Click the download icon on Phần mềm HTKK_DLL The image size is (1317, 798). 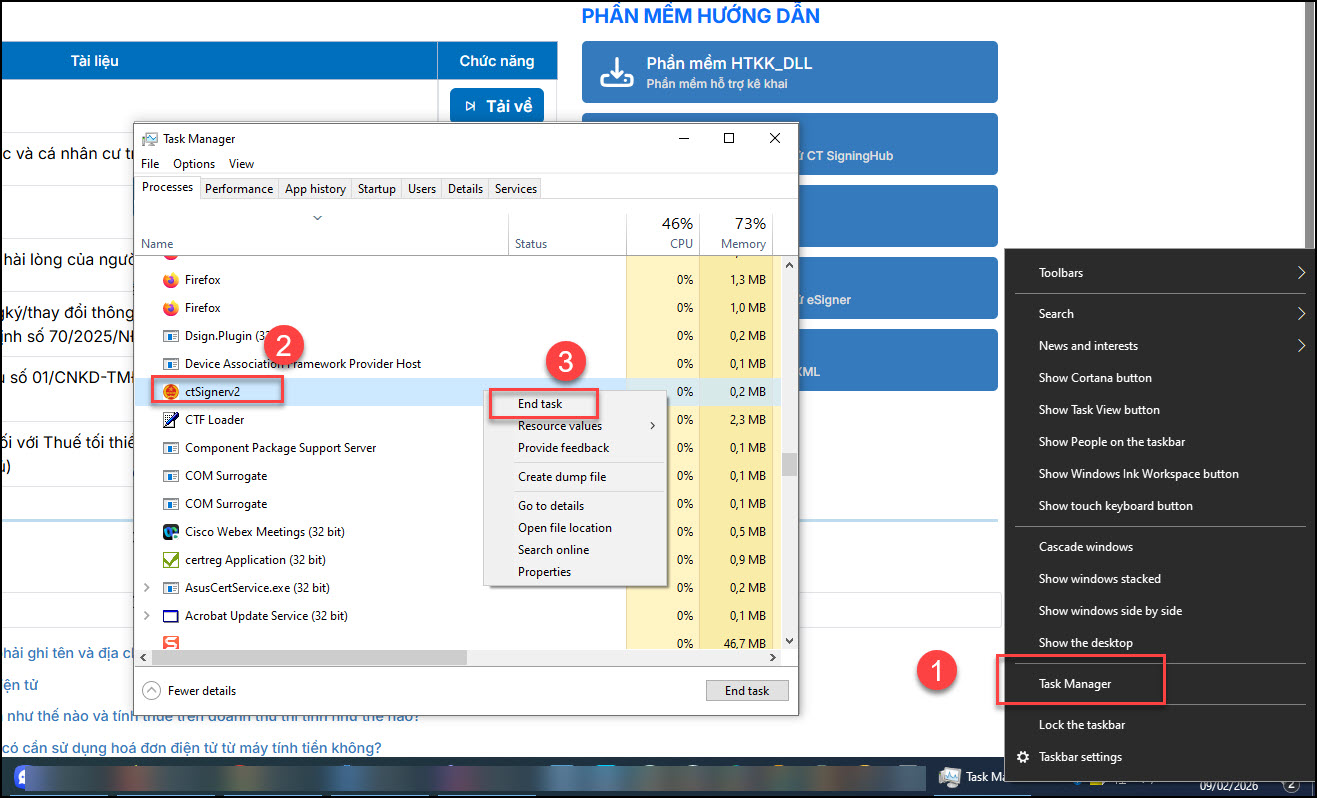click(x=617, y=72)
